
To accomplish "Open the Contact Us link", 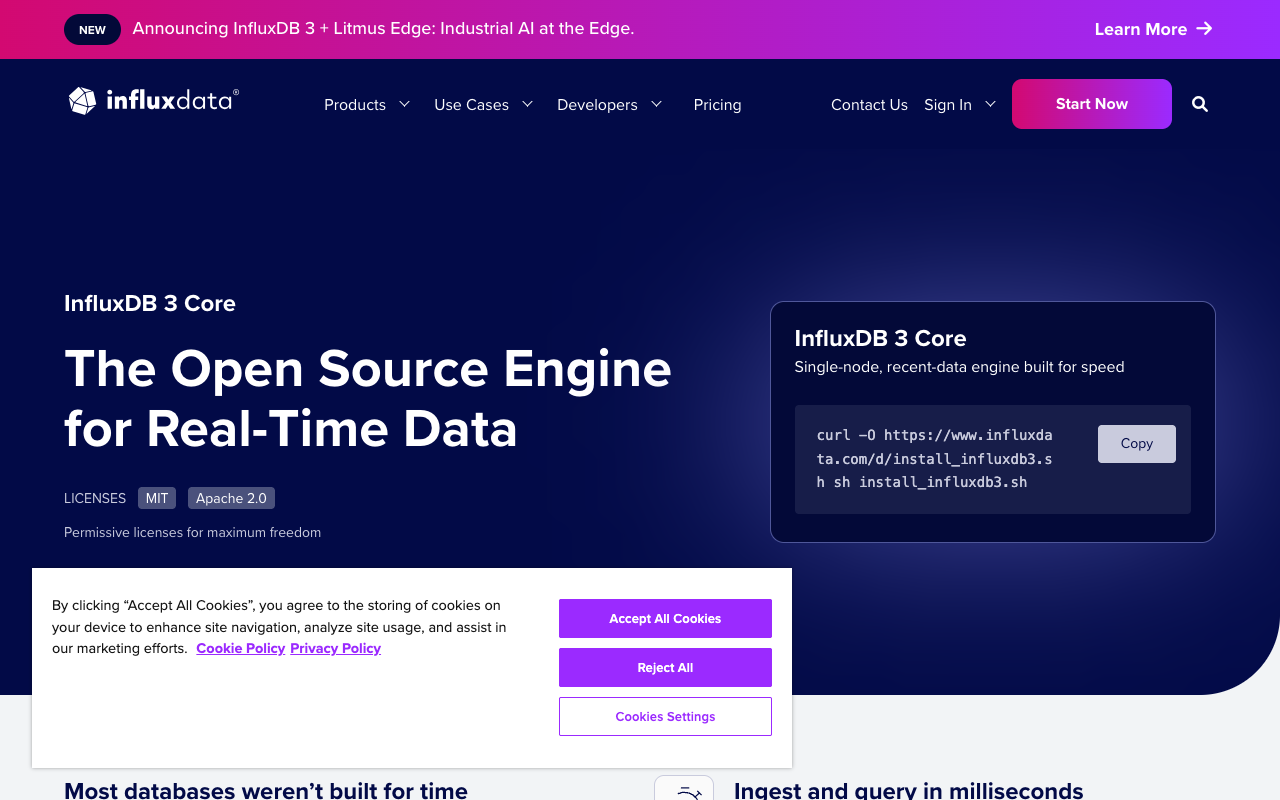I will click(x=869, y=105).
